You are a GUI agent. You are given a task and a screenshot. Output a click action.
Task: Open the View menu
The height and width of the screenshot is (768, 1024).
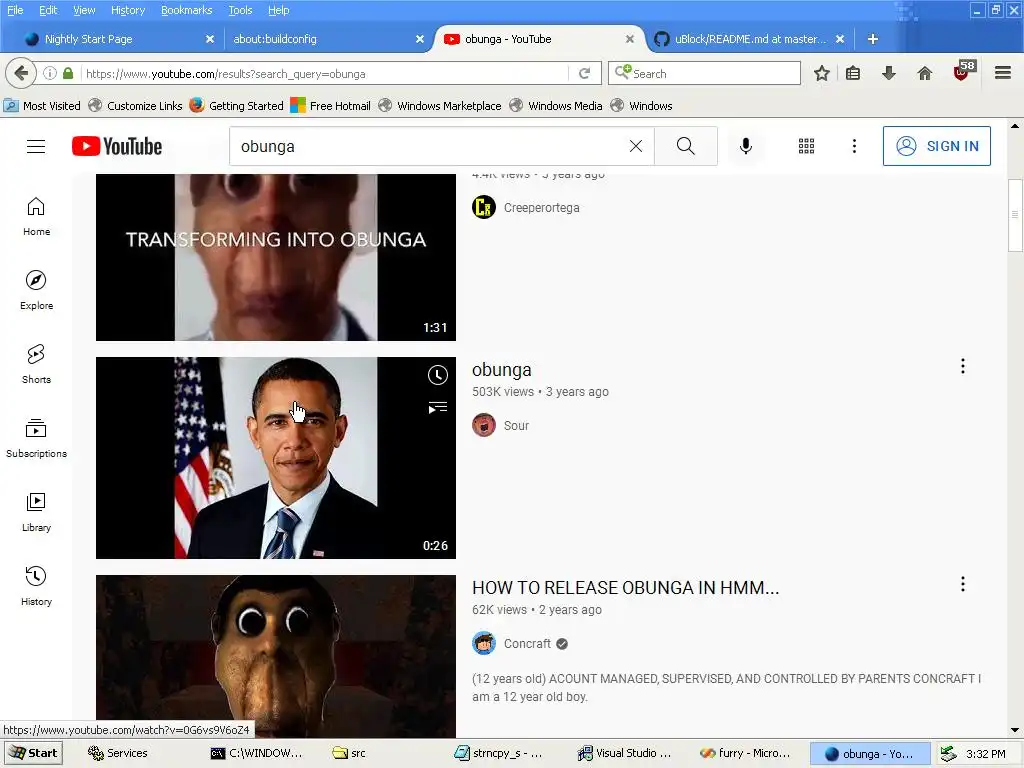[84, 10]
